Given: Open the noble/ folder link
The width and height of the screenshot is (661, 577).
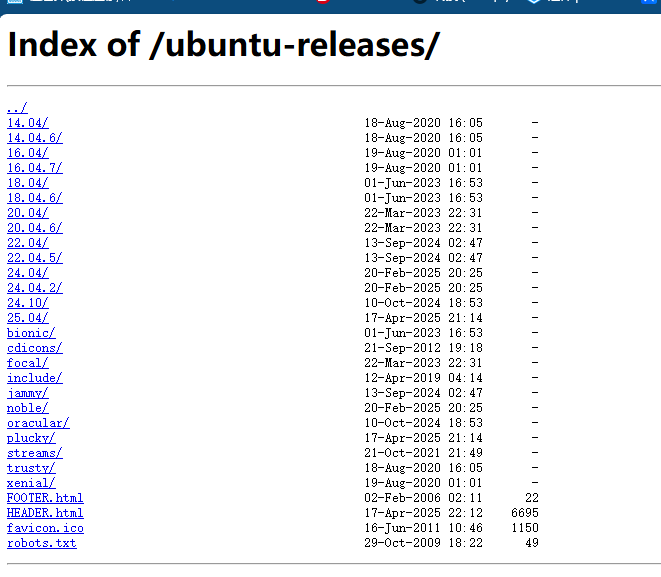Looking at the screenshot, I should click(28, 408).
